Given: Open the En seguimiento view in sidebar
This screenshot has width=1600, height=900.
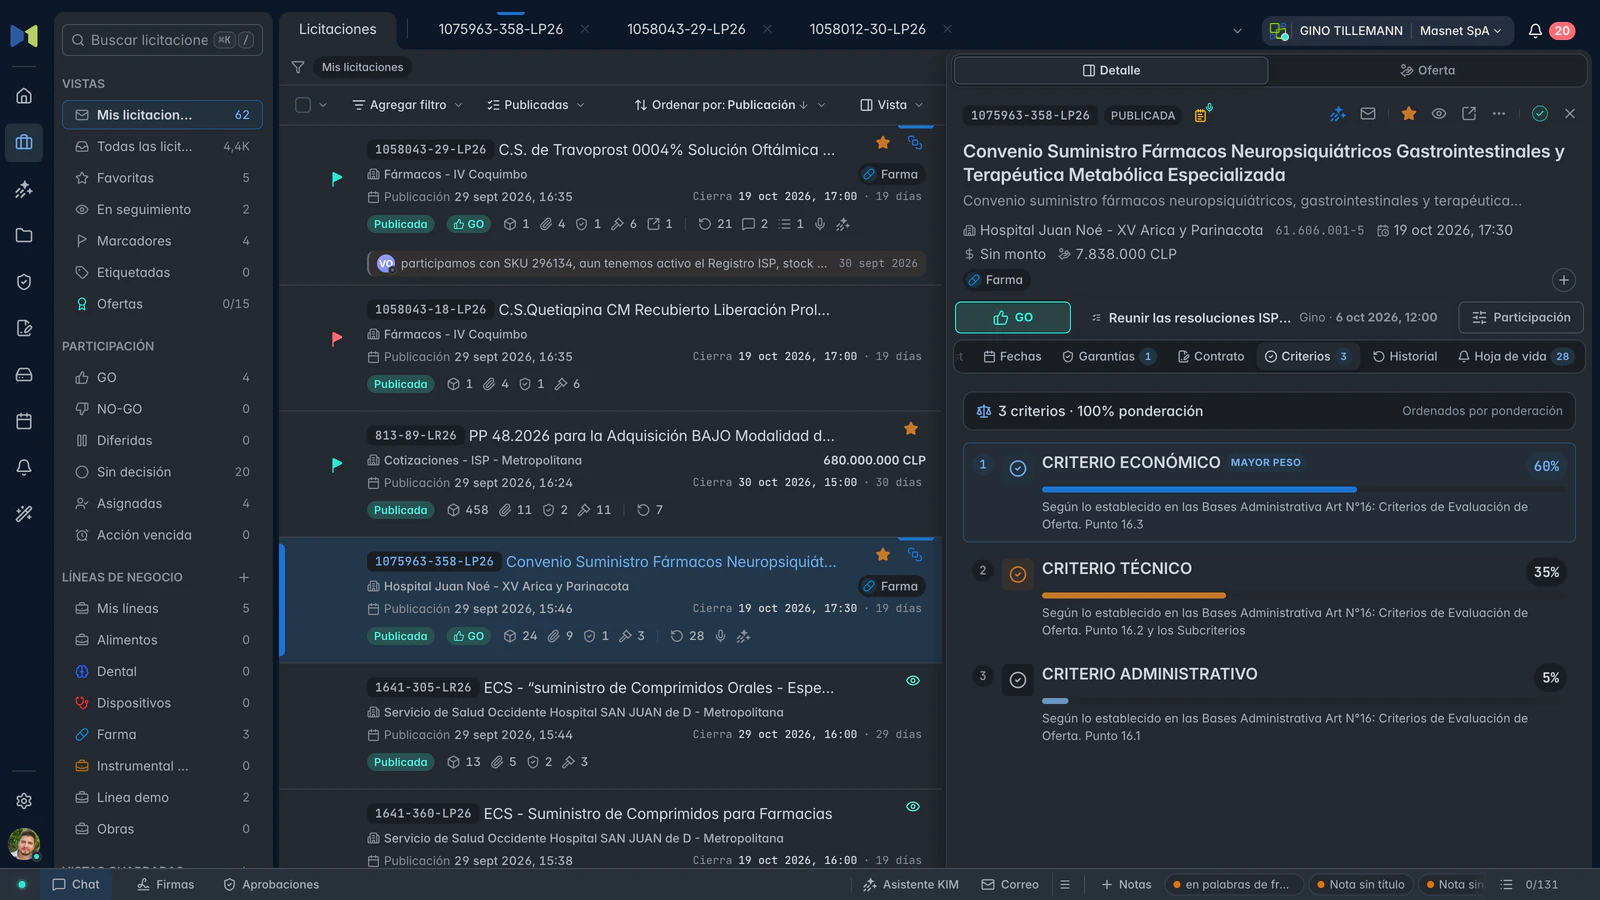Looking at the screenshot, I should (x=162, y=210).
